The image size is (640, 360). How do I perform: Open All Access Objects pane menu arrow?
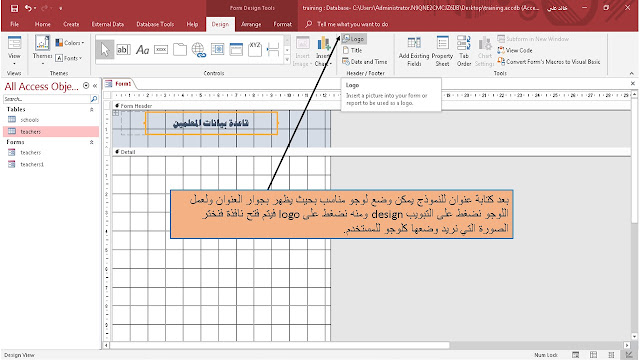point(86,86)
